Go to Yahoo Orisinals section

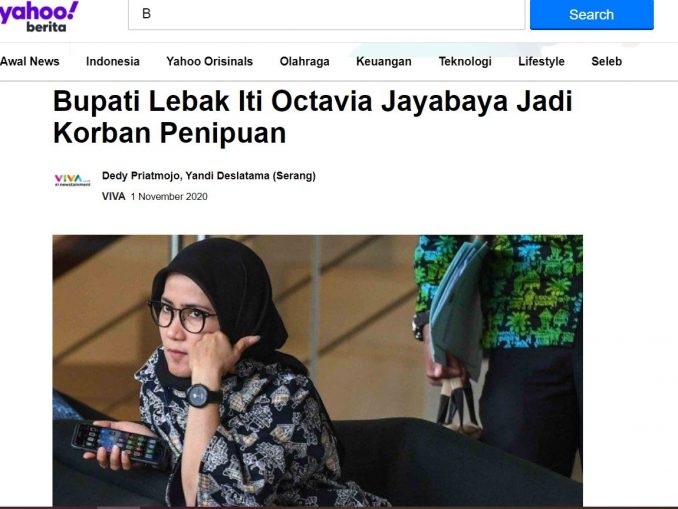(210, 61)
